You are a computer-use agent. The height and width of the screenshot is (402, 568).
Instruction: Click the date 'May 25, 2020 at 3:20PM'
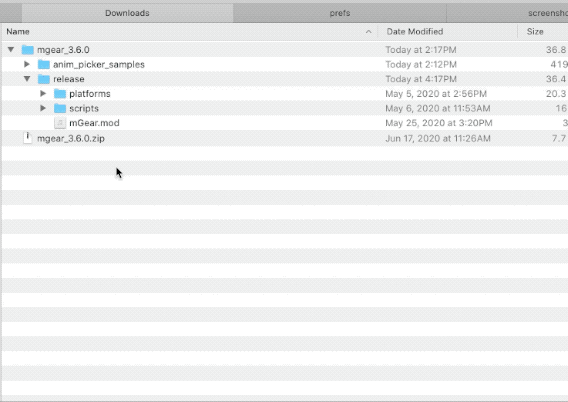coord(439,123)
